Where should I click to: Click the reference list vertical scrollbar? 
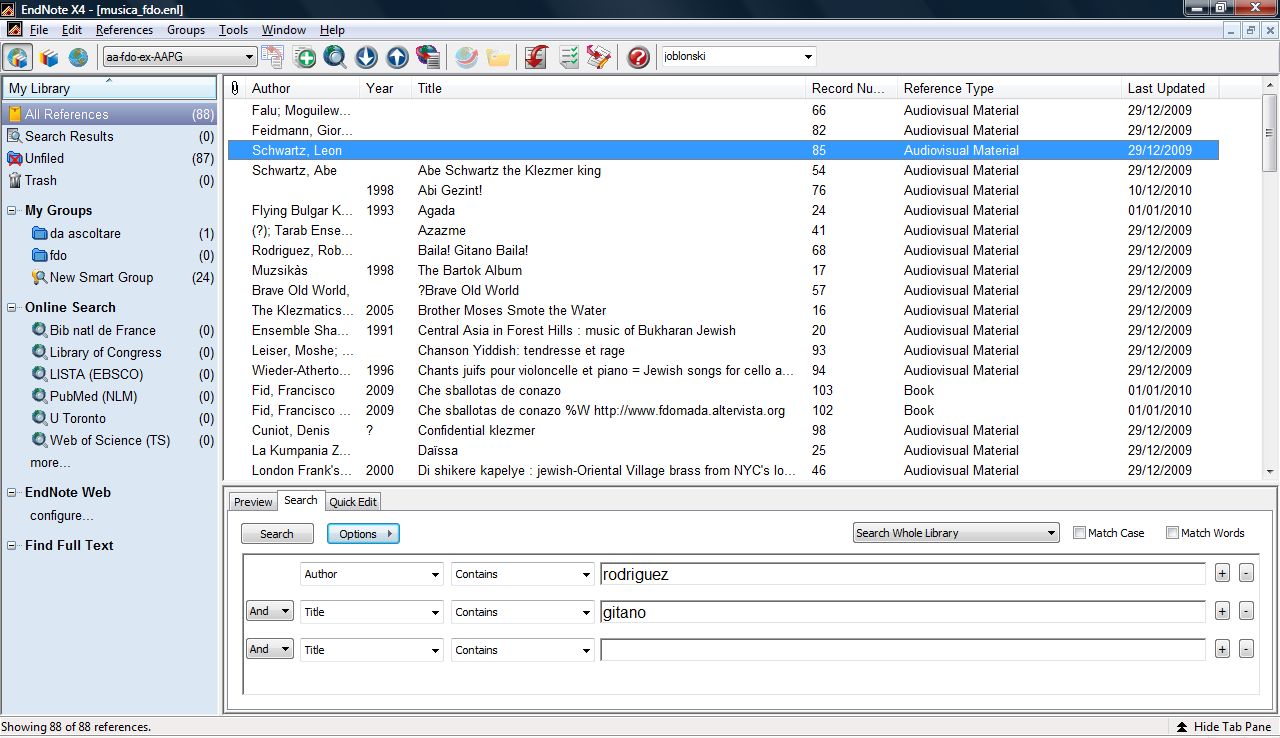pos(1270,280)
